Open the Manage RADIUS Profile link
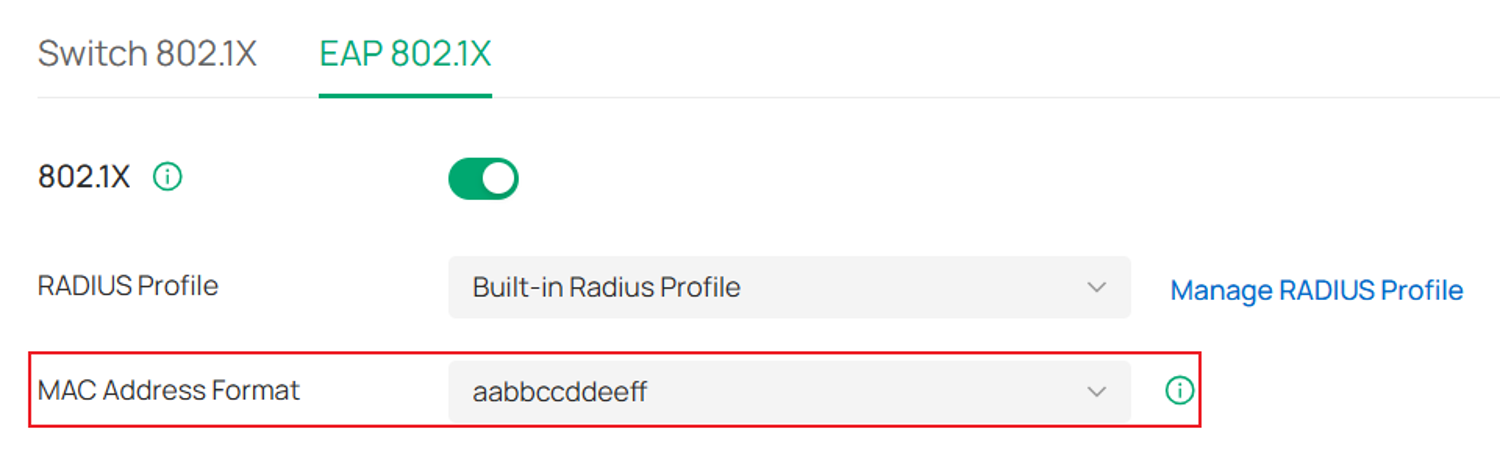Screen dimensions: 1500x459 pyautogui.click(x=1316, y=290)
